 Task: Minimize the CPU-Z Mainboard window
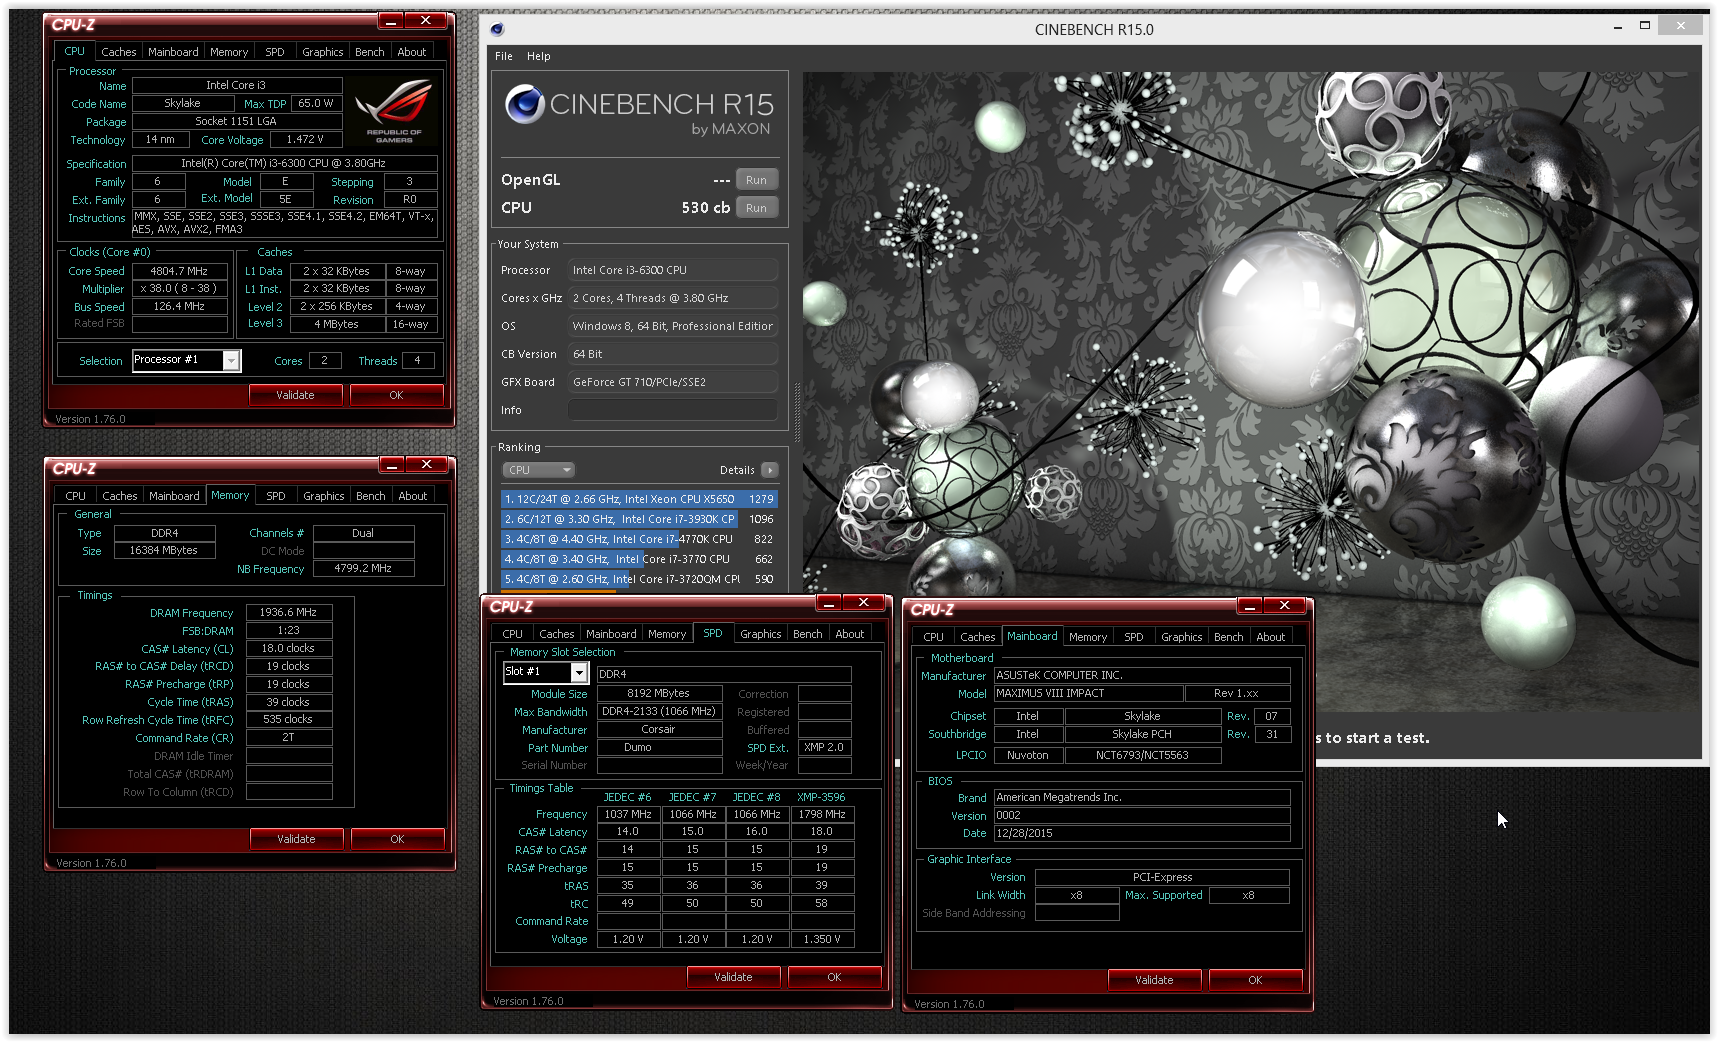point(1249,606)
